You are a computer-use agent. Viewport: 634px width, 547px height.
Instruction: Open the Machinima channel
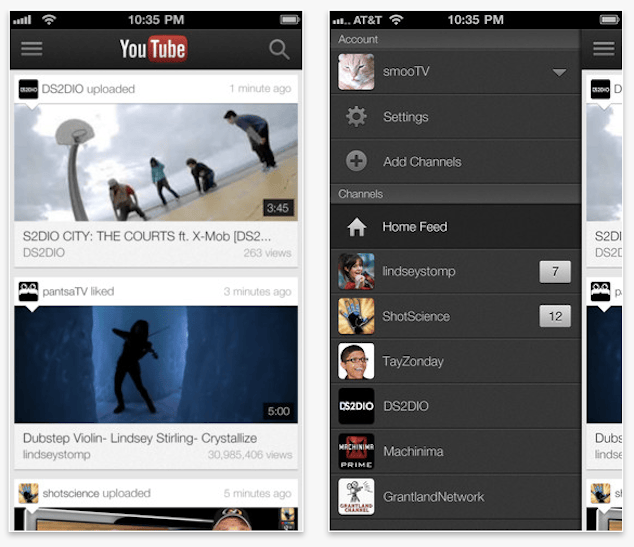tap(456, 451)
